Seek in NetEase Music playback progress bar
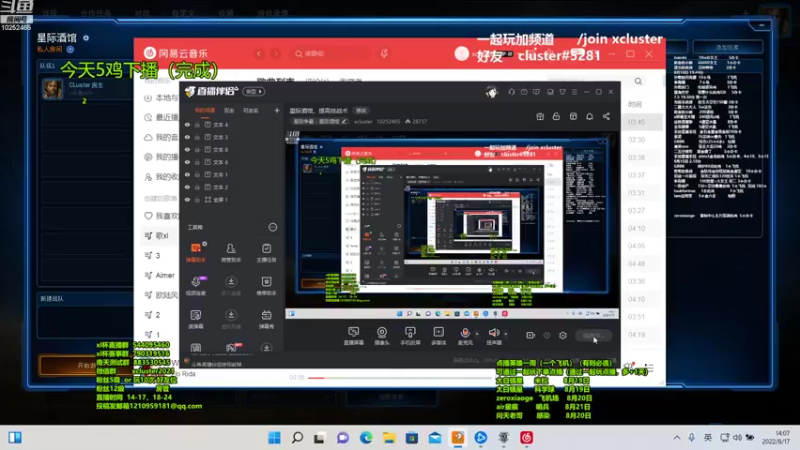The image size is (800, 450). (399, 378)
